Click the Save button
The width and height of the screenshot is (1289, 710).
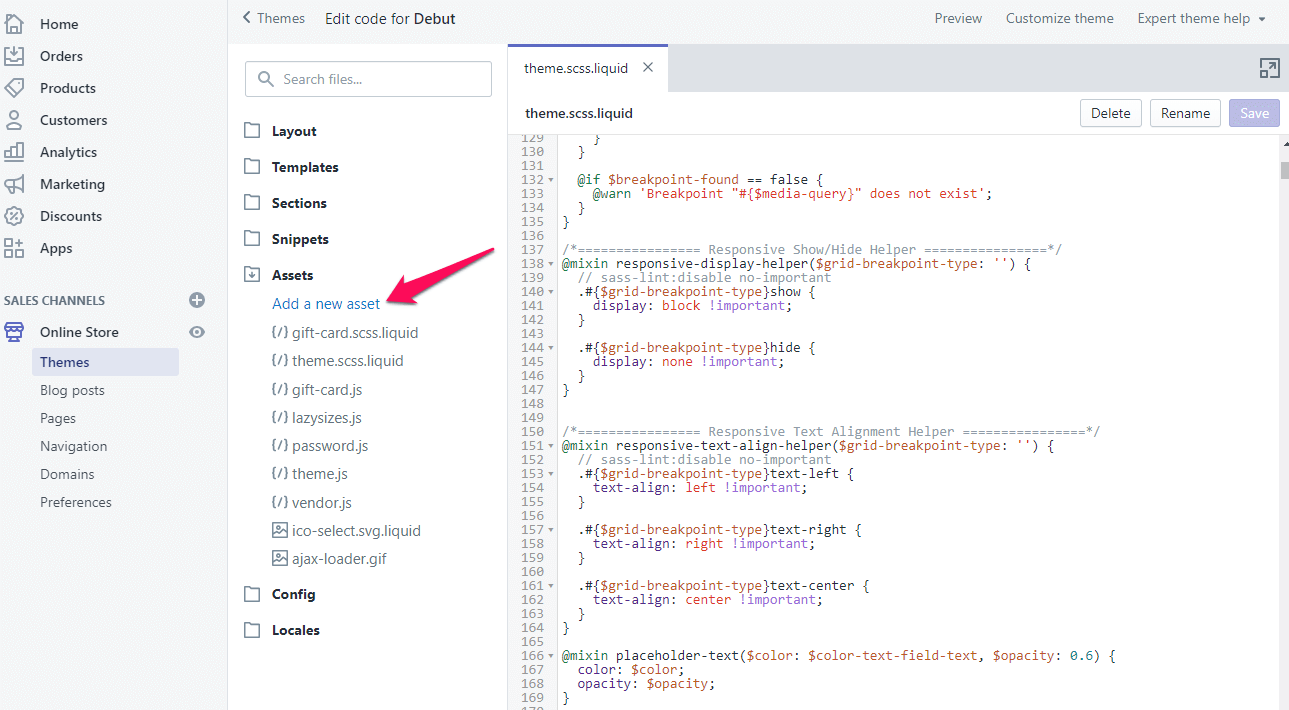(x=1254, y=113)
